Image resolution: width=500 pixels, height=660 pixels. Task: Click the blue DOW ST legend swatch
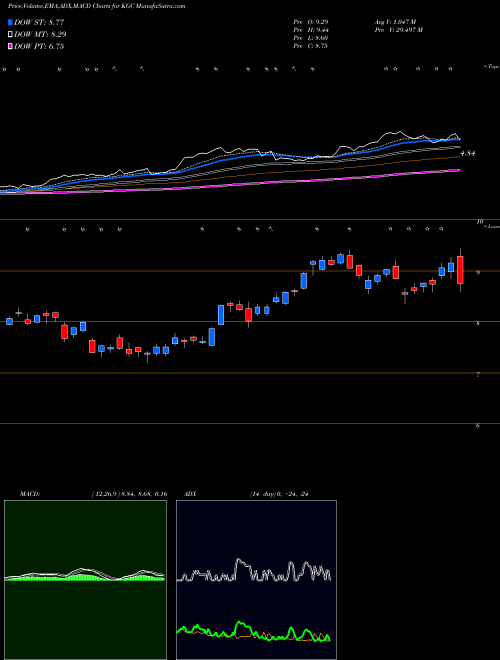pos(10,22)
